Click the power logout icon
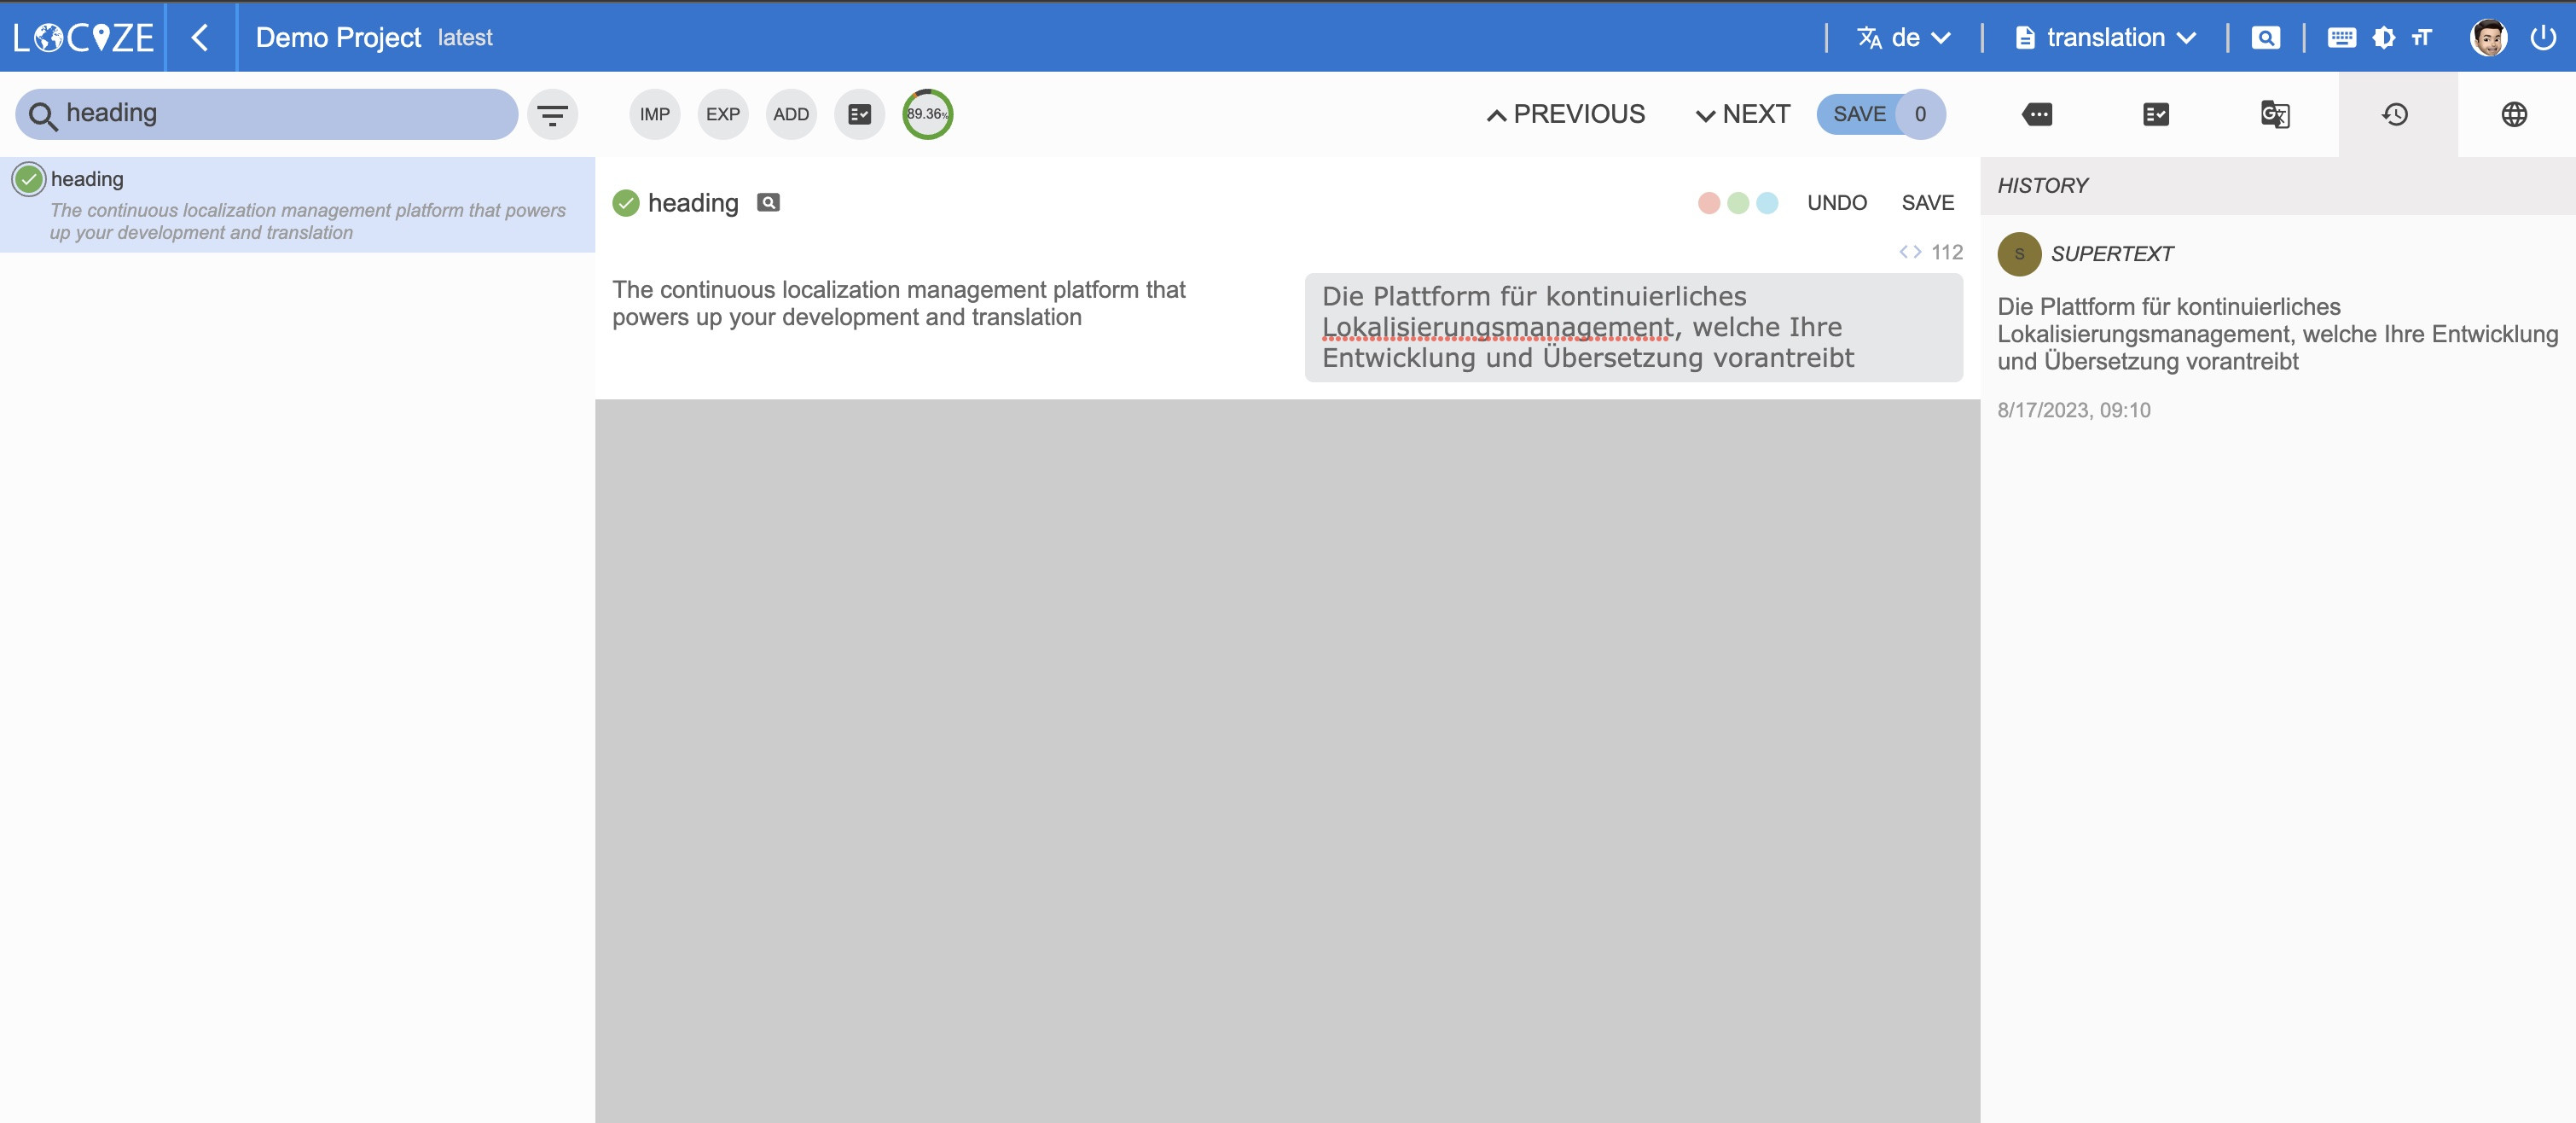2576x1123 pixels. tap(2543, 38)
